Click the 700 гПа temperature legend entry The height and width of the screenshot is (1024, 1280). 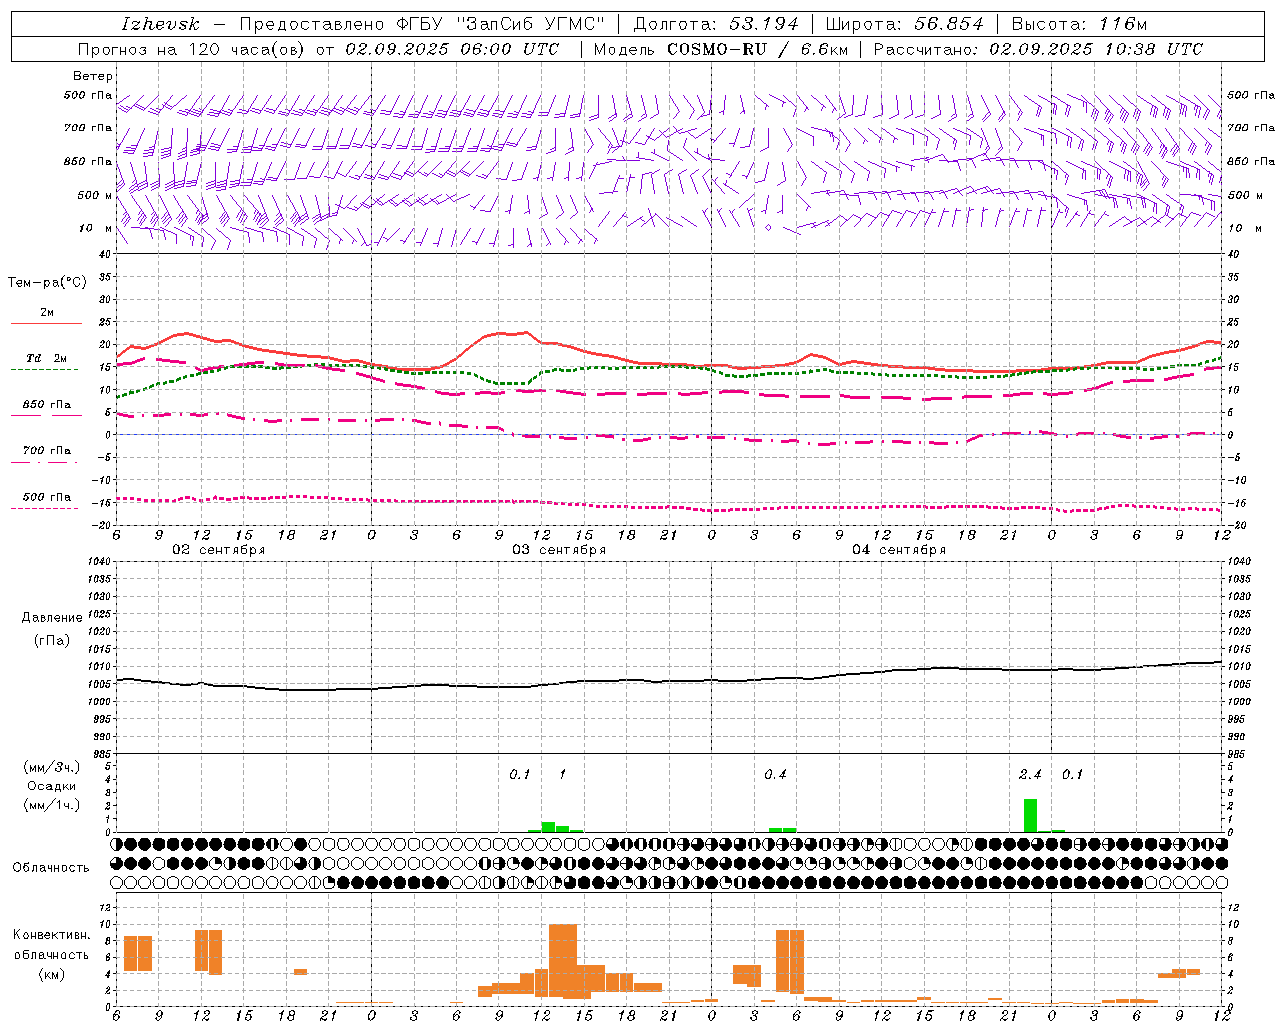point(46,454)
